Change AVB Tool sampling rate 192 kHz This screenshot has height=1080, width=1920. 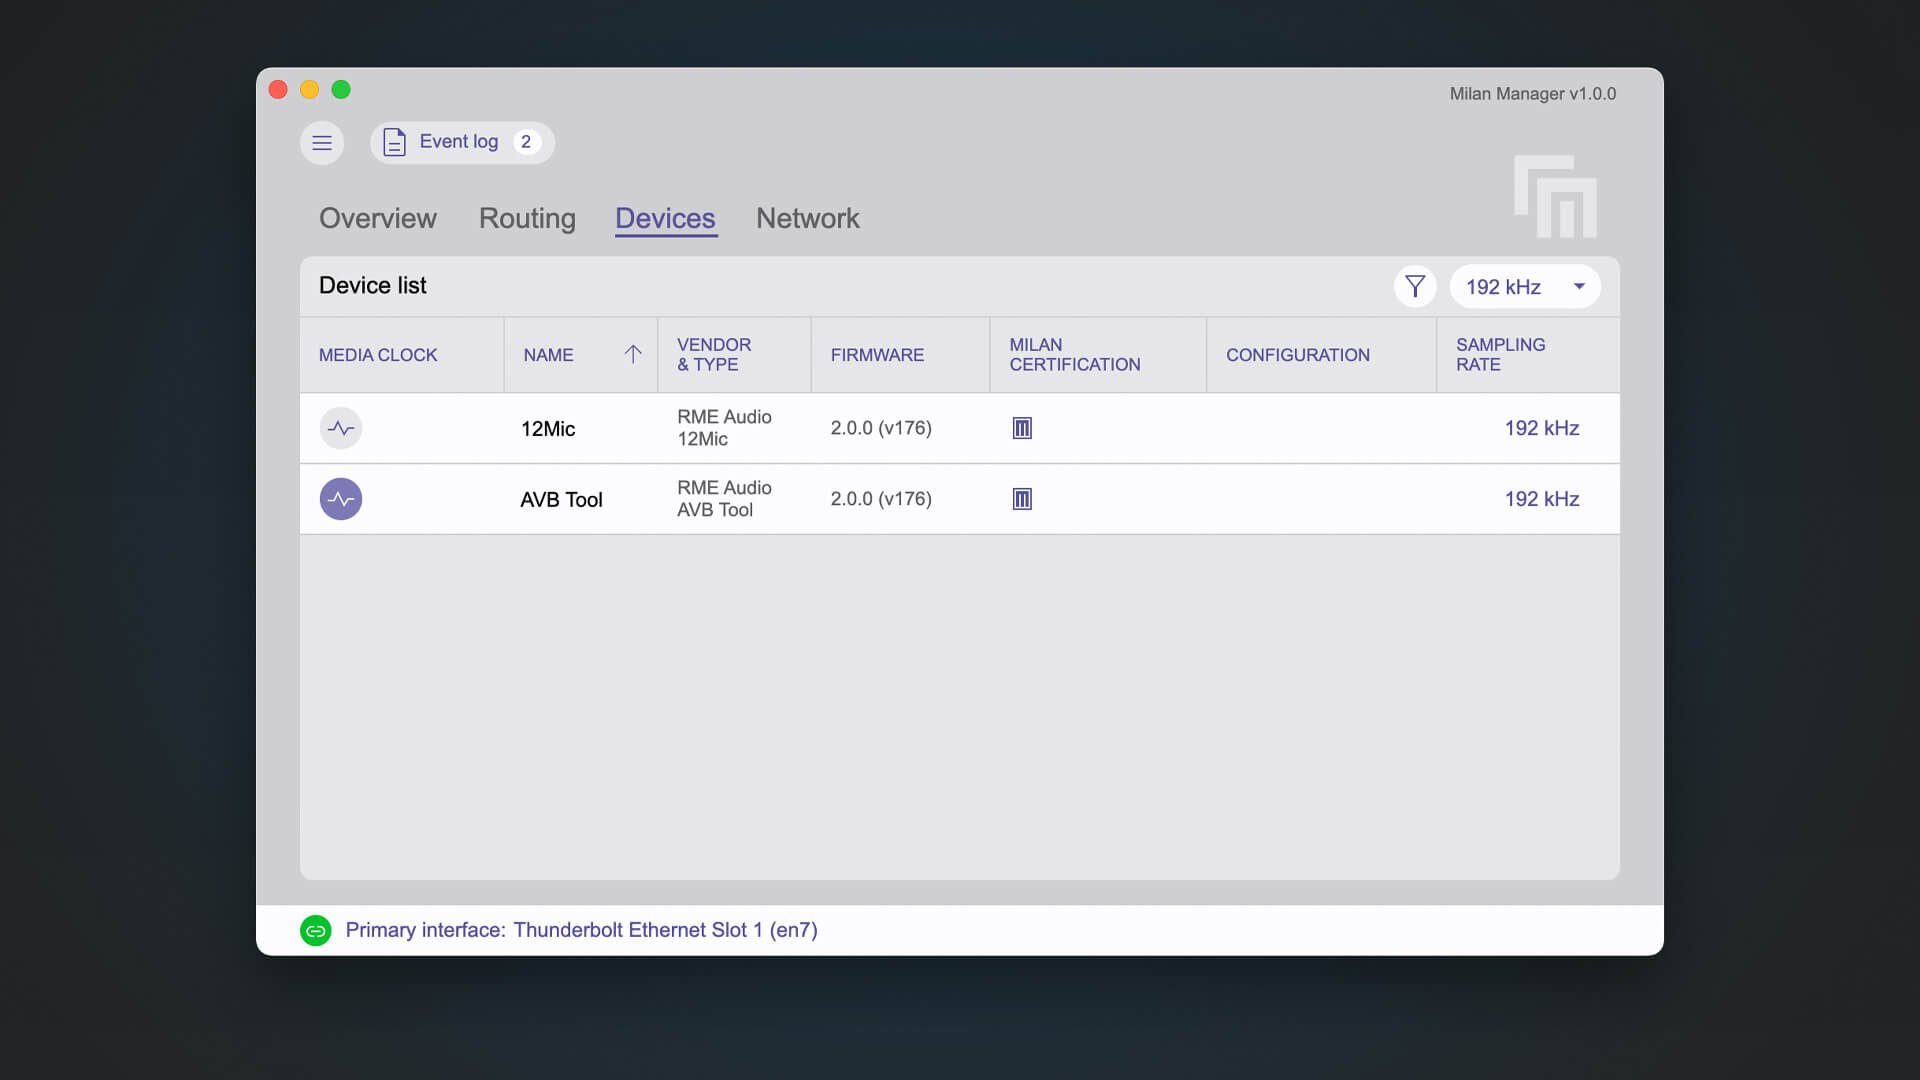coord(1542,499)
